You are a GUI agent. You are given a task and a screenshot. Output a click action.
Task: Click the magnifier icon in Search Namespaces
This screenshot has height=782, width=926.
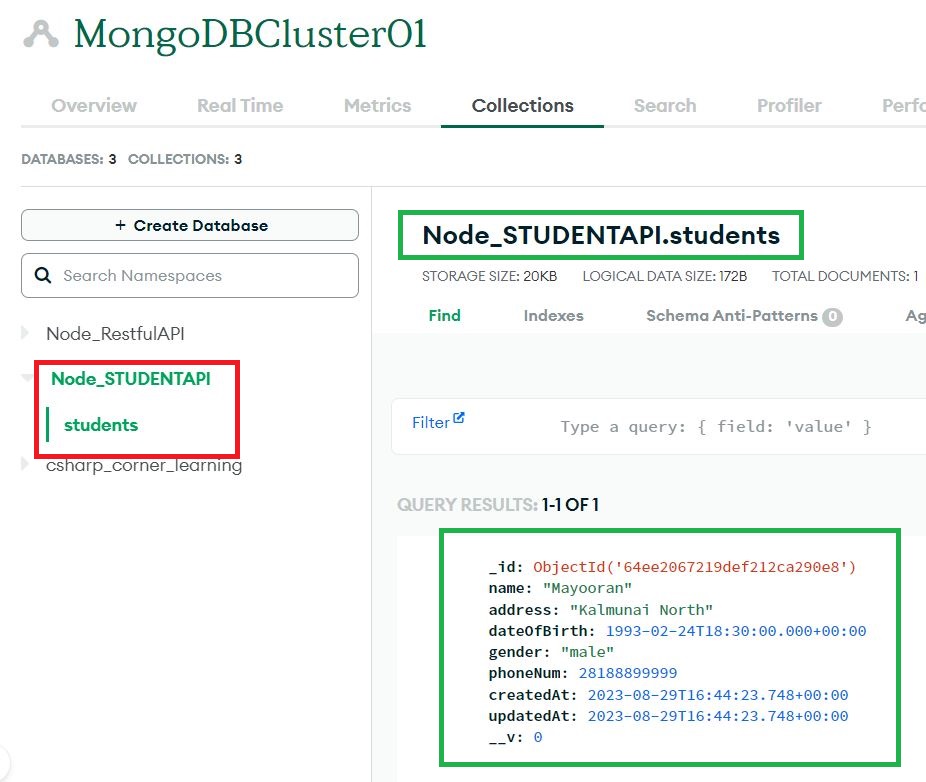pos(43,275)
